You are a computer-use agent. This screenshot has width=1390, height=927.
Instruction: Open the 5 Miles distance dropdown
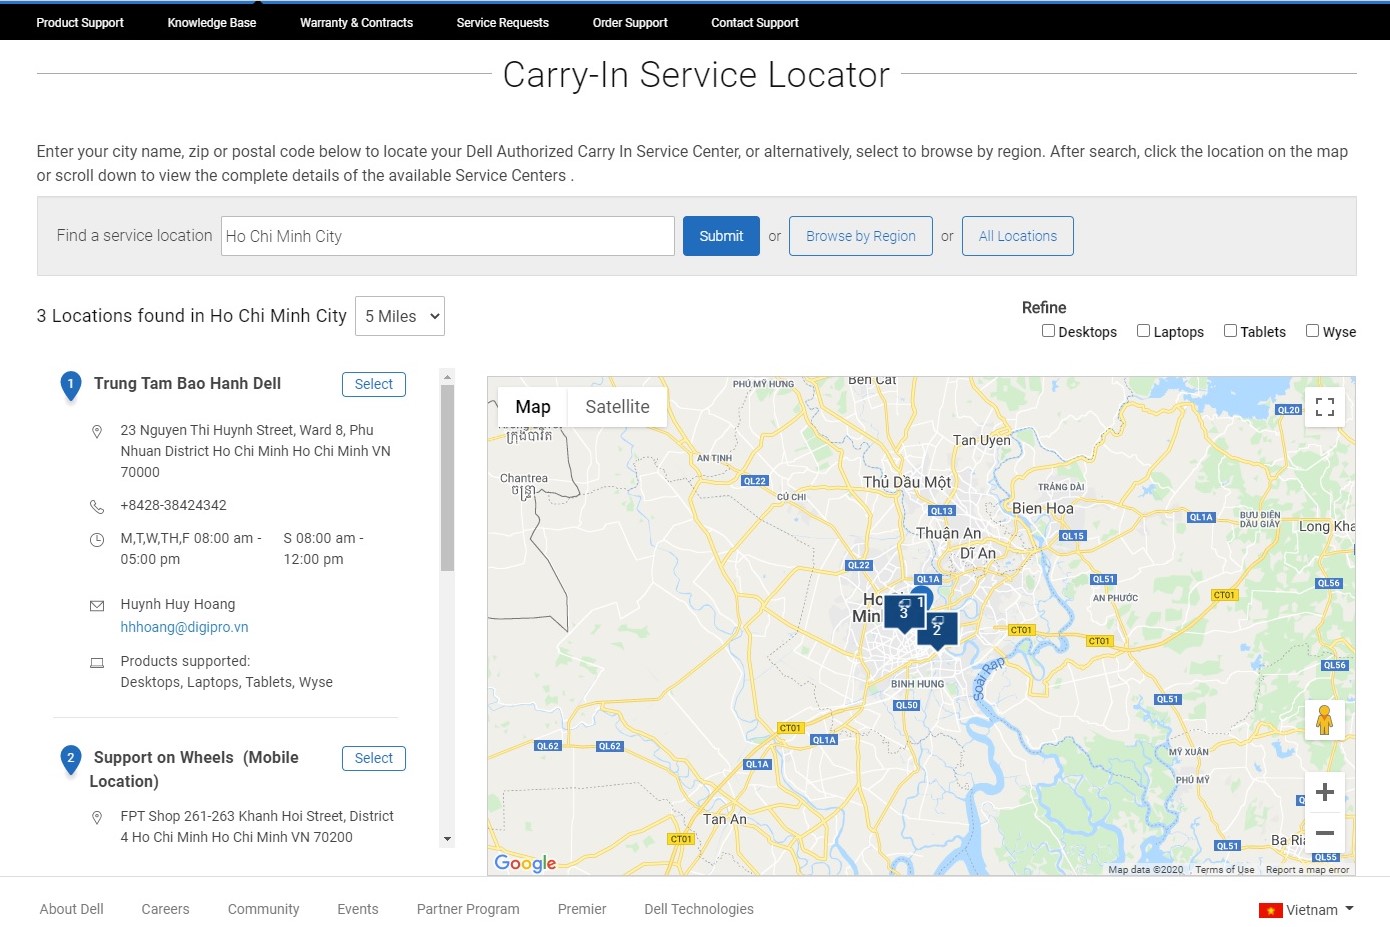[400, 316]
